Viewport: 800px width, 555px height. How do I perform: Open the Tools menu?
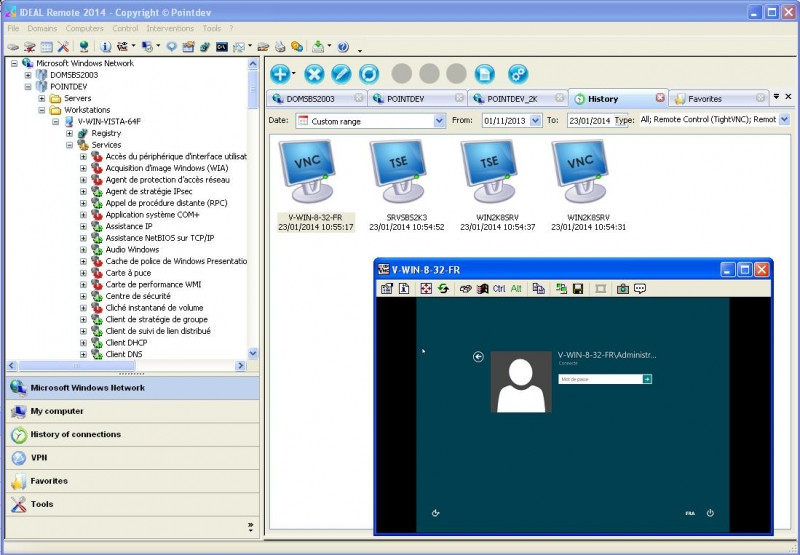[x=212, y=29]
